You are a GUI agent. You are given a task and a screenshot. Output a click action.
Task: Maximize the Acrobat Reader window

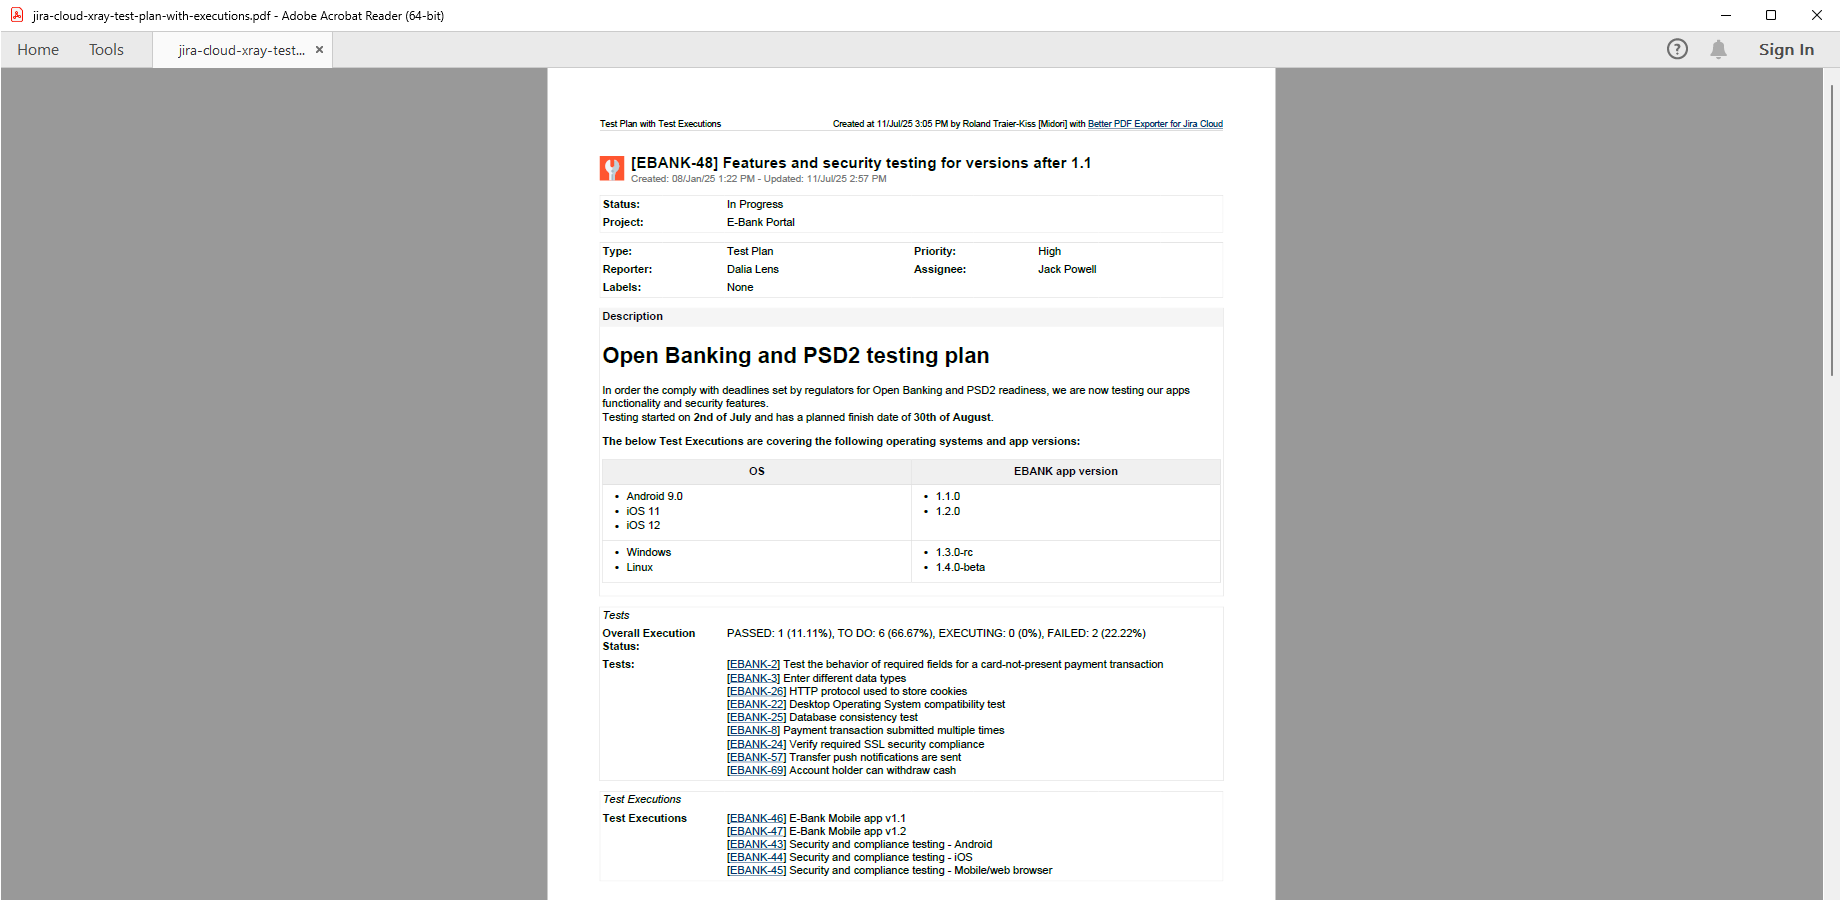click(1771, 15)
